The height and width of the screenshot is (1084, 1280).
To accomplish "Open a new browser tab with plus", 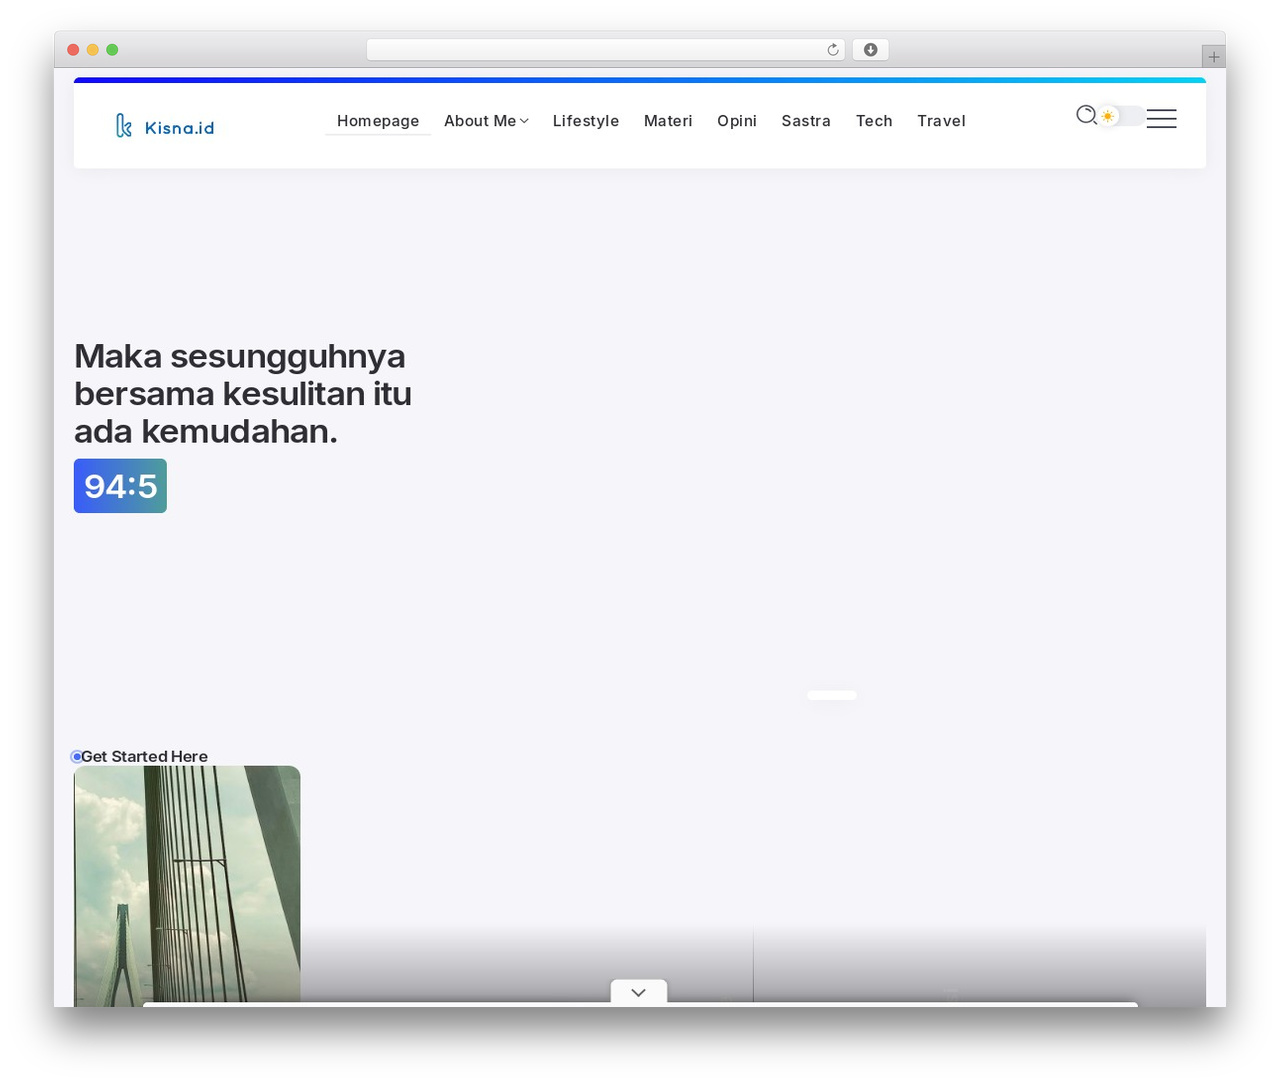I will 1213,57.
